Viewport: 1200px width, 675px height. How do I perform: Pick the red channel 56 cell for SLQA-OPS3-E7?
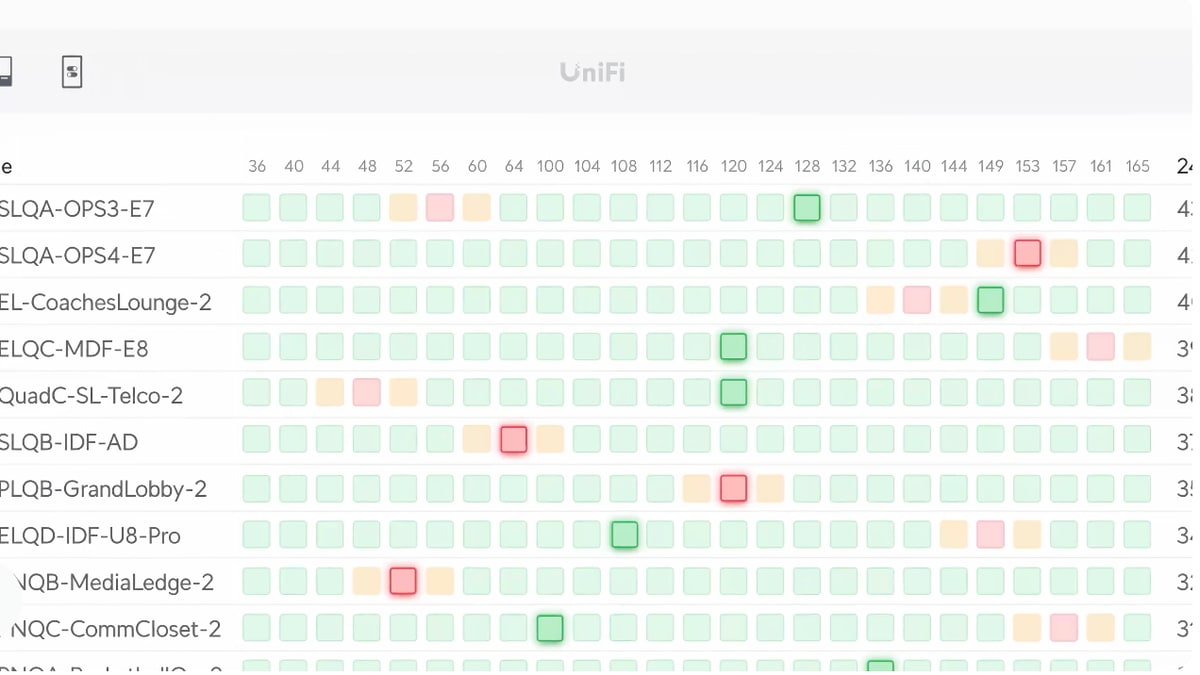440,208
